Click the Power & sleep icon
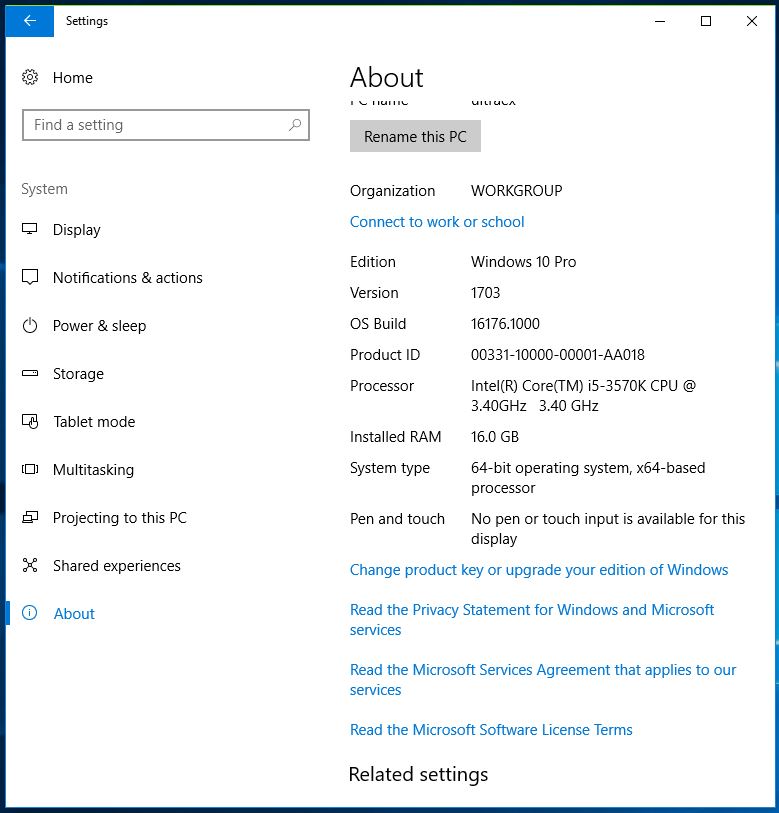Image resolution: width=779 pixels, height=813 pixels. coord(30,325)
